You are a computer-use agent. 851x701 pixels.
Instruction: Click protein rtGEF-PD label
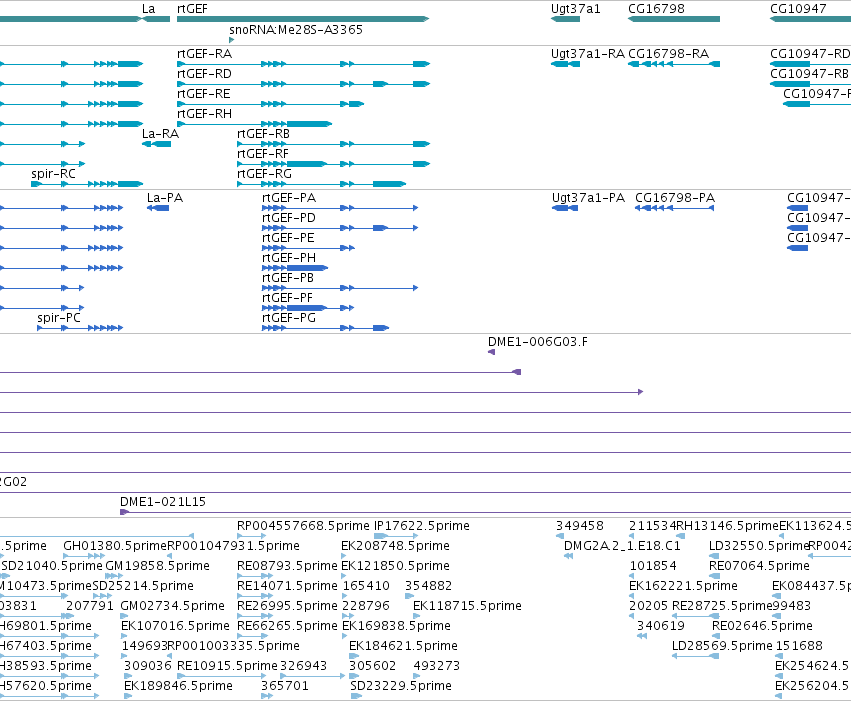289,218
